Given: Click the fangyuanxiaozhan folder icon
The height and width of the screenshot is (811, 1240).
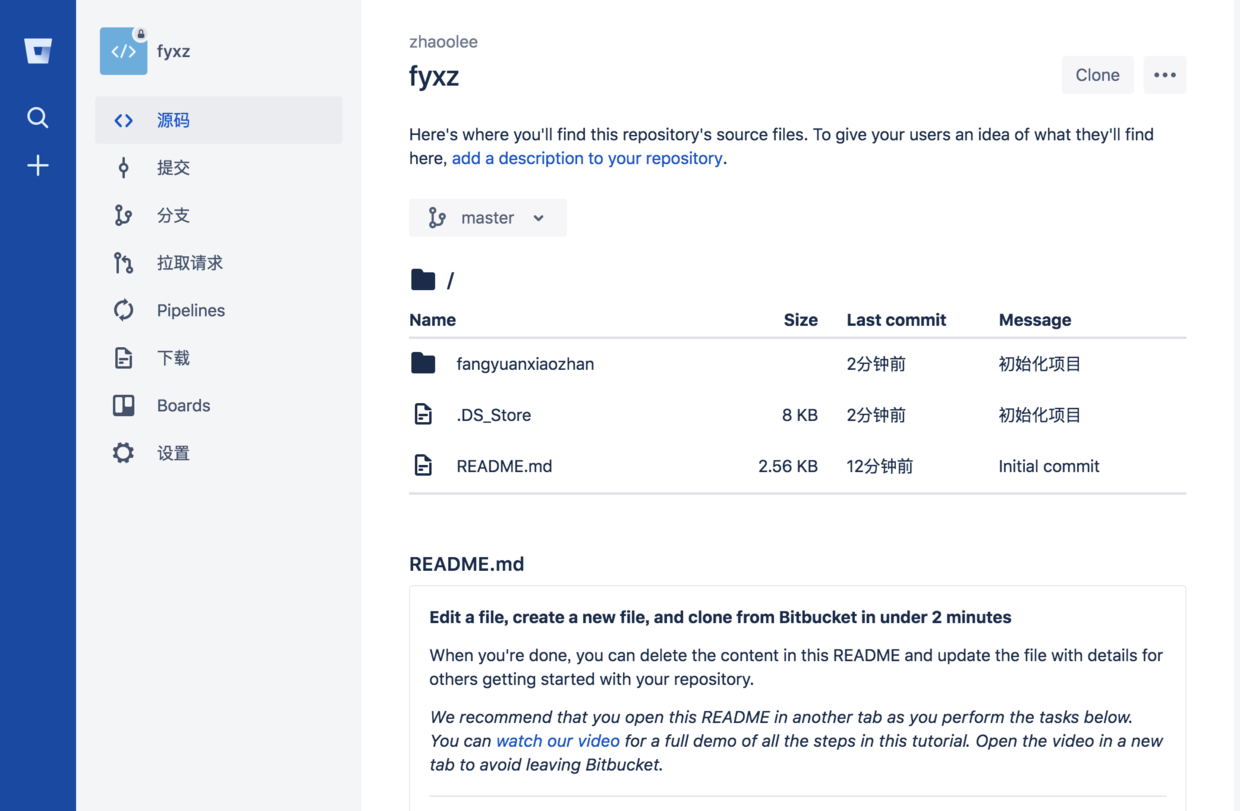Looking at the screenshot, I should point(423,363).
